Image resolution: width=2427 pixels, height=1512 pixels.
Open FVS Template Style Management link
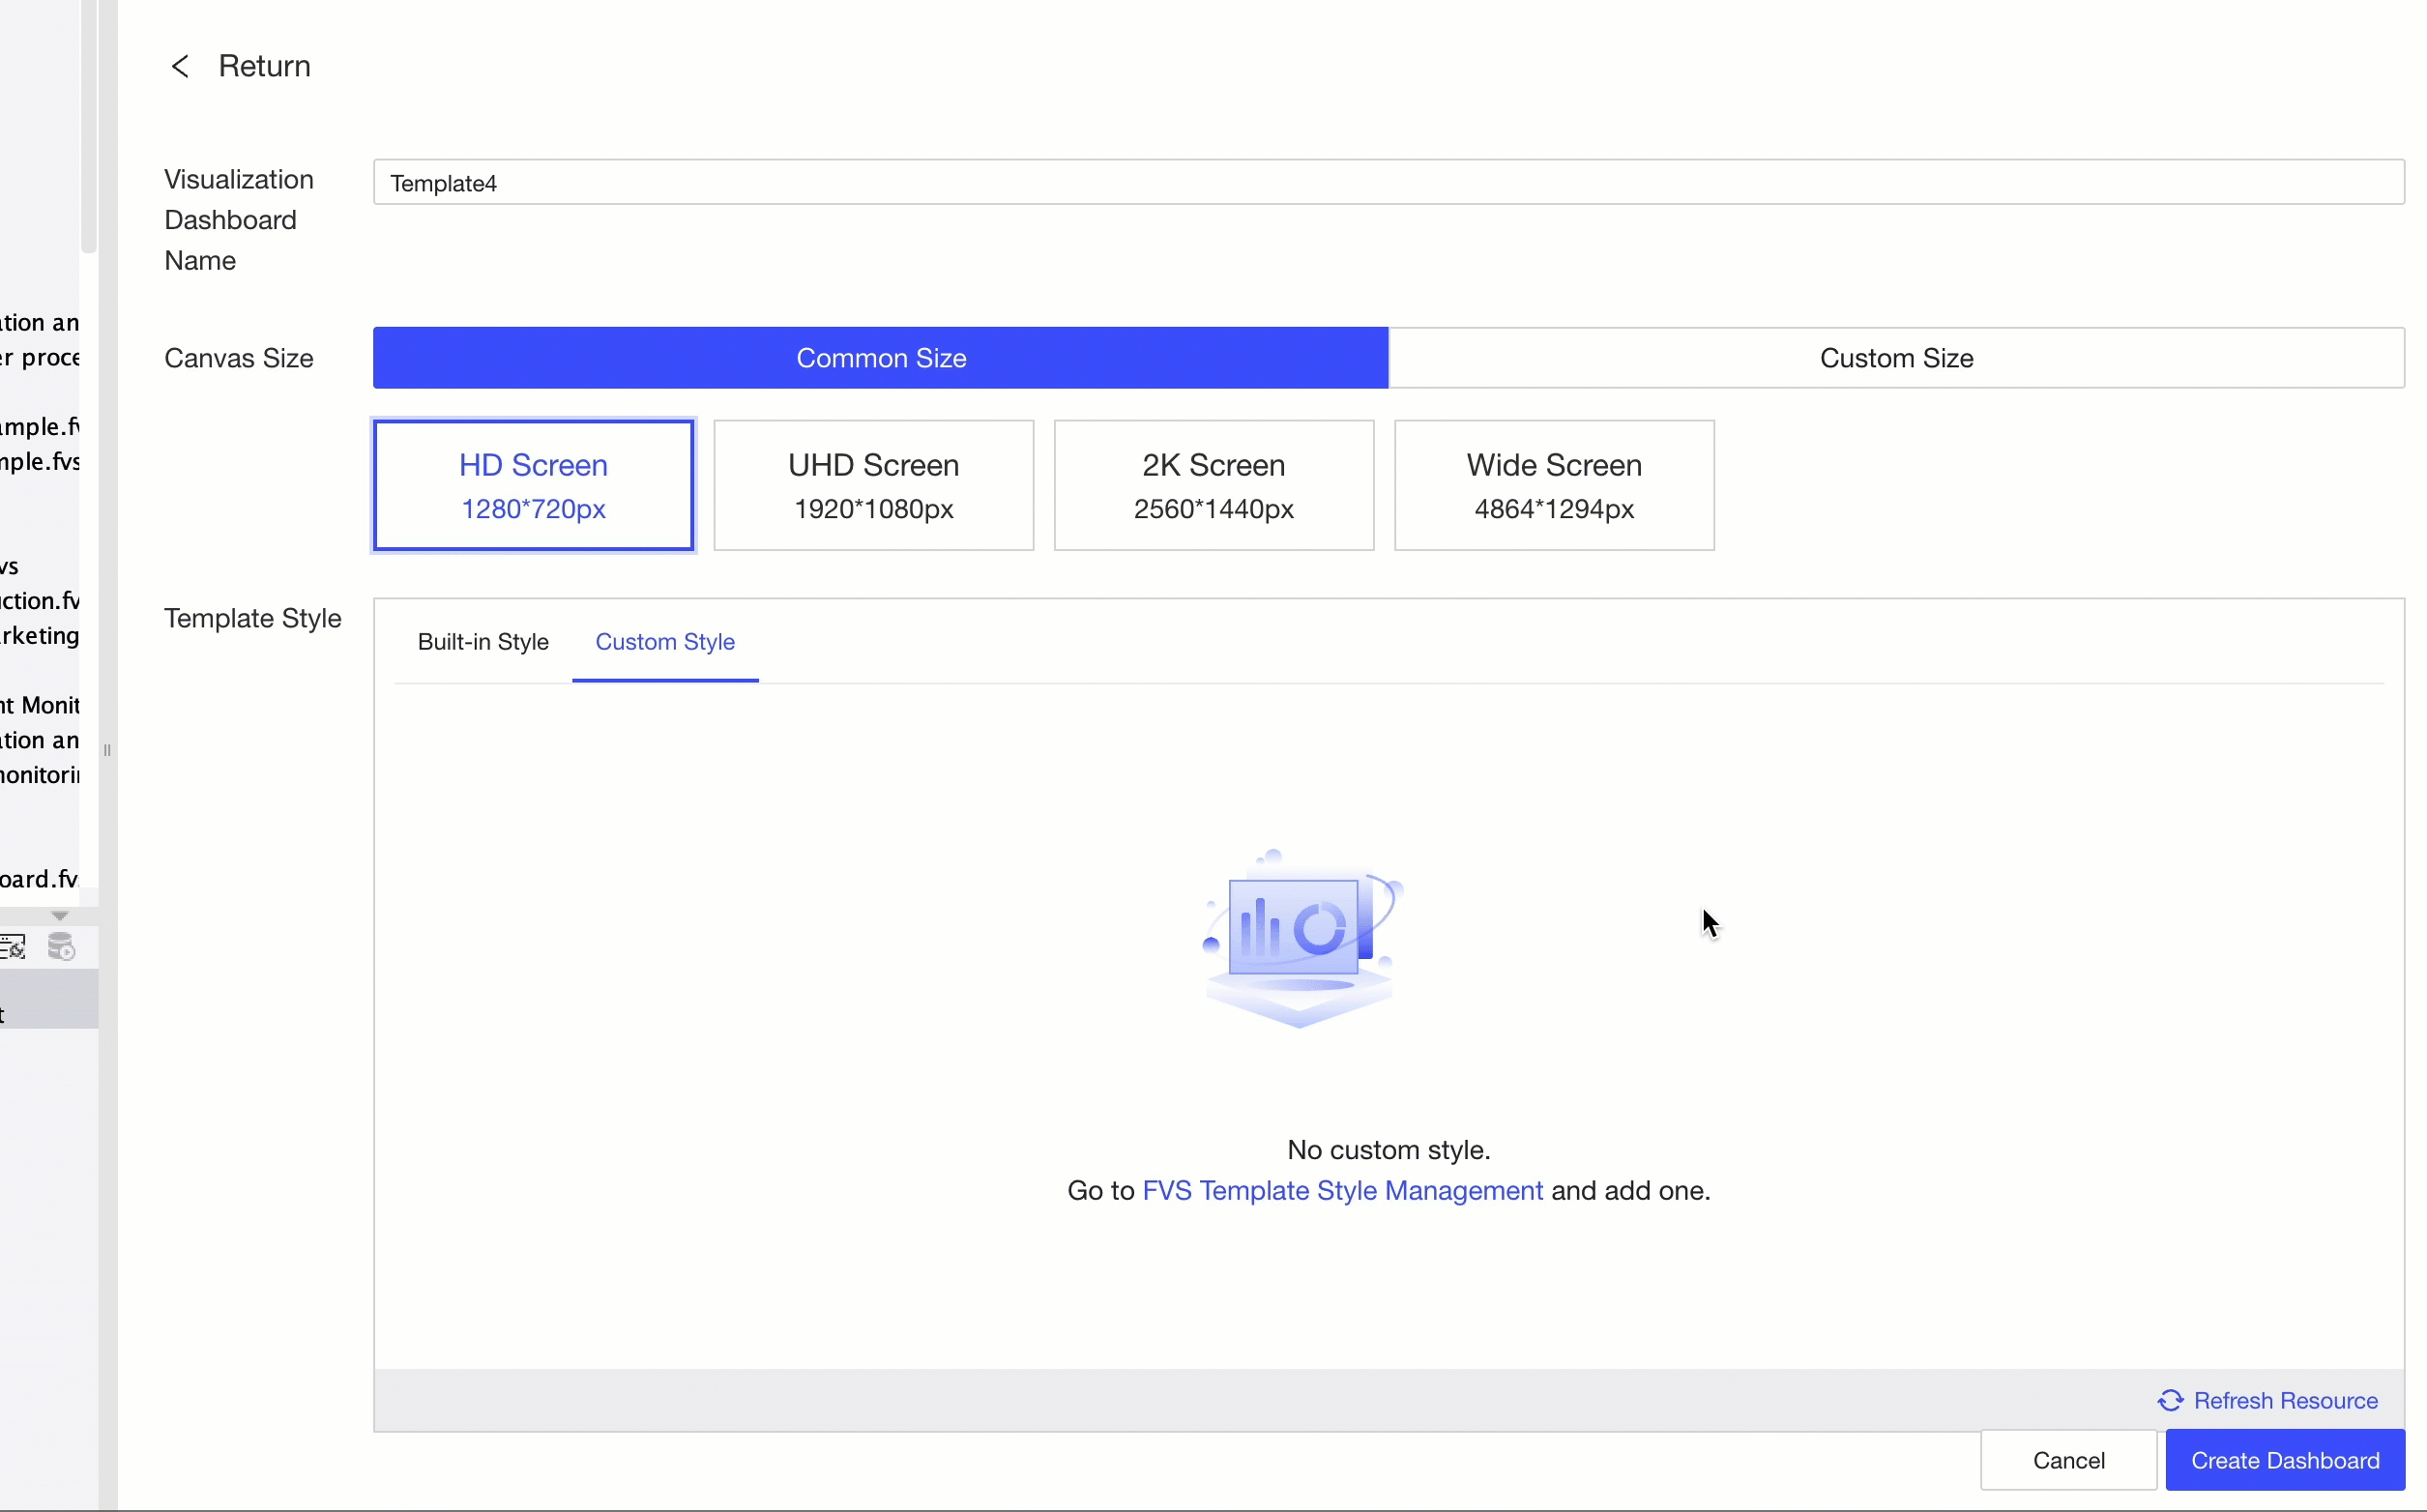[1342, 1190]
